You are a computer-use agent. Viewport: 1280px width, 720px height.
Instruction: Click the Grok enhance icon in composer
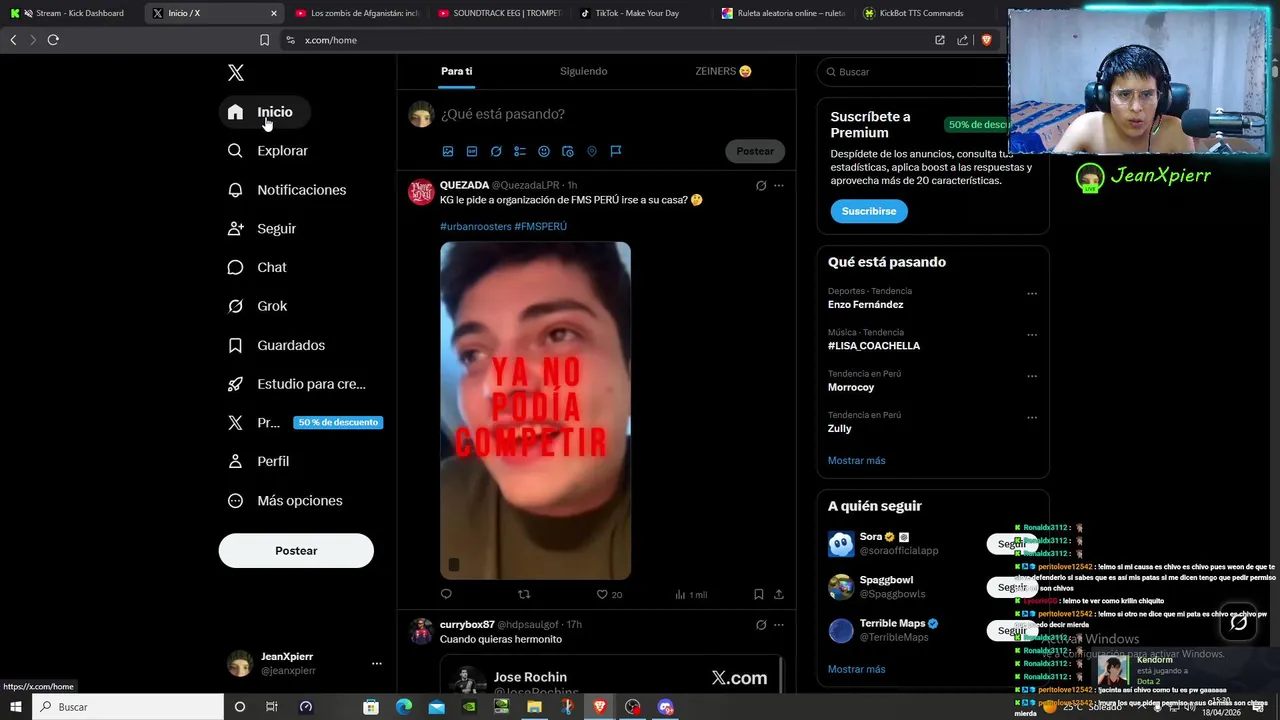tap(496, 151)
